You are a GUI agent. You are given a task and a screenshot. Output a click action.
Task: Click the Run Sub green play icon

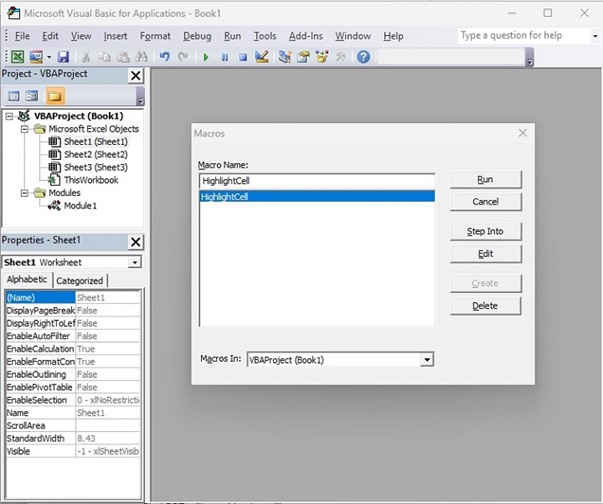pyautogui.click(x=206, y=57)
